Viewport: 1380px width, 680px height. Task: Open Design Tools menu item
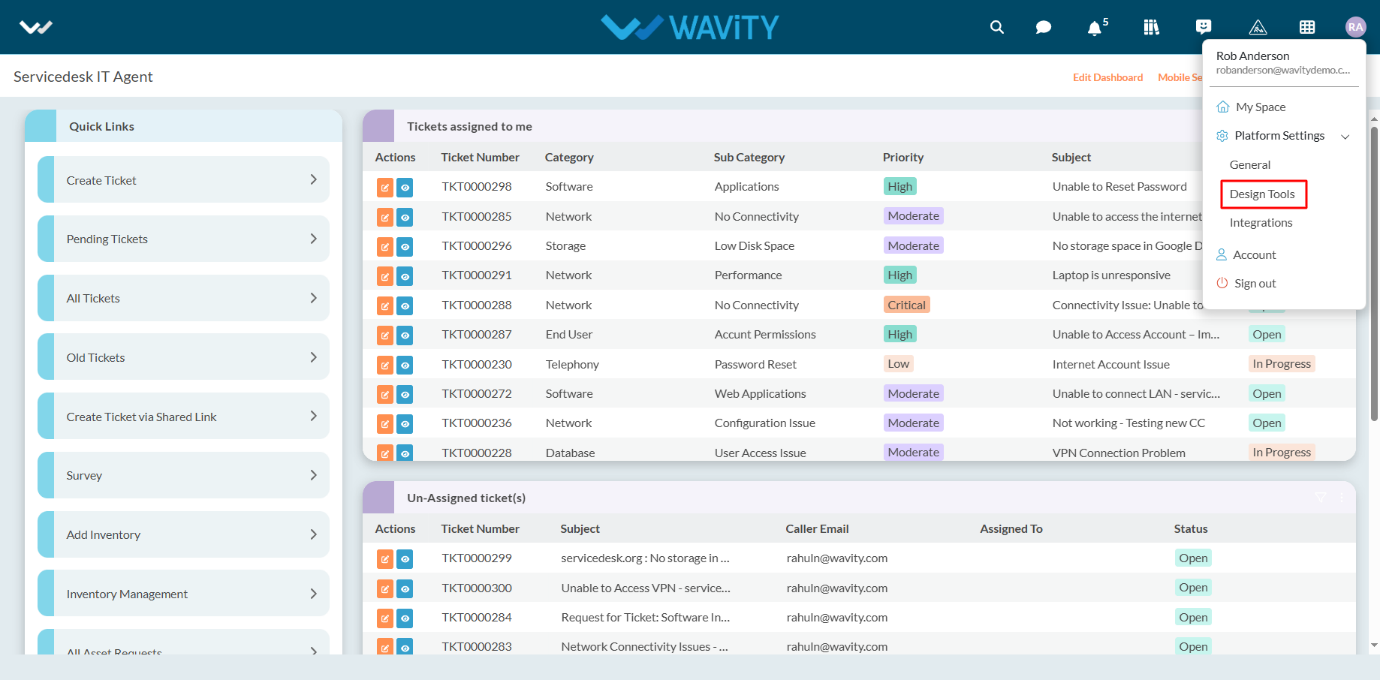pos(1262,194)
